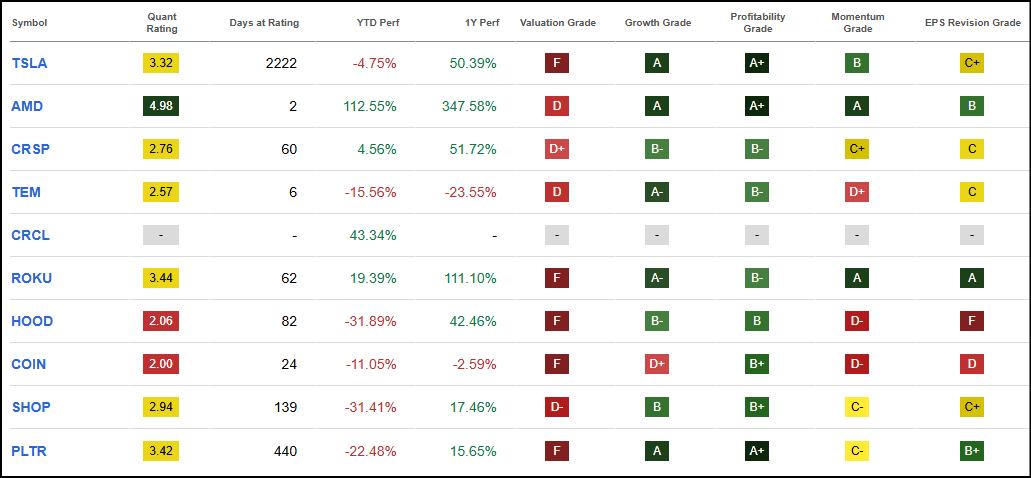Image resolution: width=1031 pixels, height=478 pixels.
Task: Open the AMD symbol link
Action: point(27,106)
